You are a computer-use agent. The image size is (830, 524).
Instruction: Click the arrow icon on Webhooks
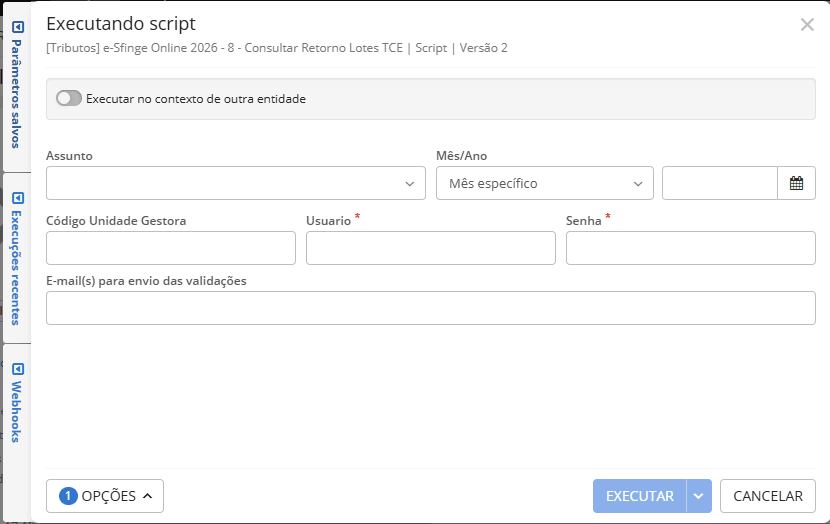pyautogui.click(x=17, y=368)
